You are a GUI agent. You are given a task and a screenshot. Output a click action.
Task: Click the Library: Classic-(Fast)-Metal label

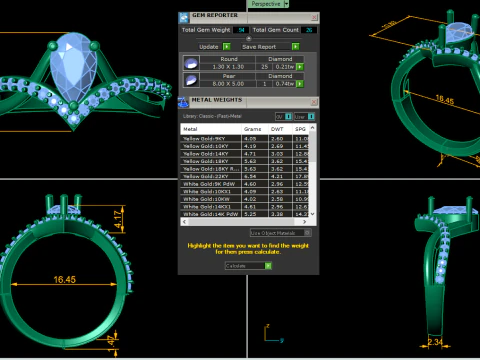(x=212, y=116)
